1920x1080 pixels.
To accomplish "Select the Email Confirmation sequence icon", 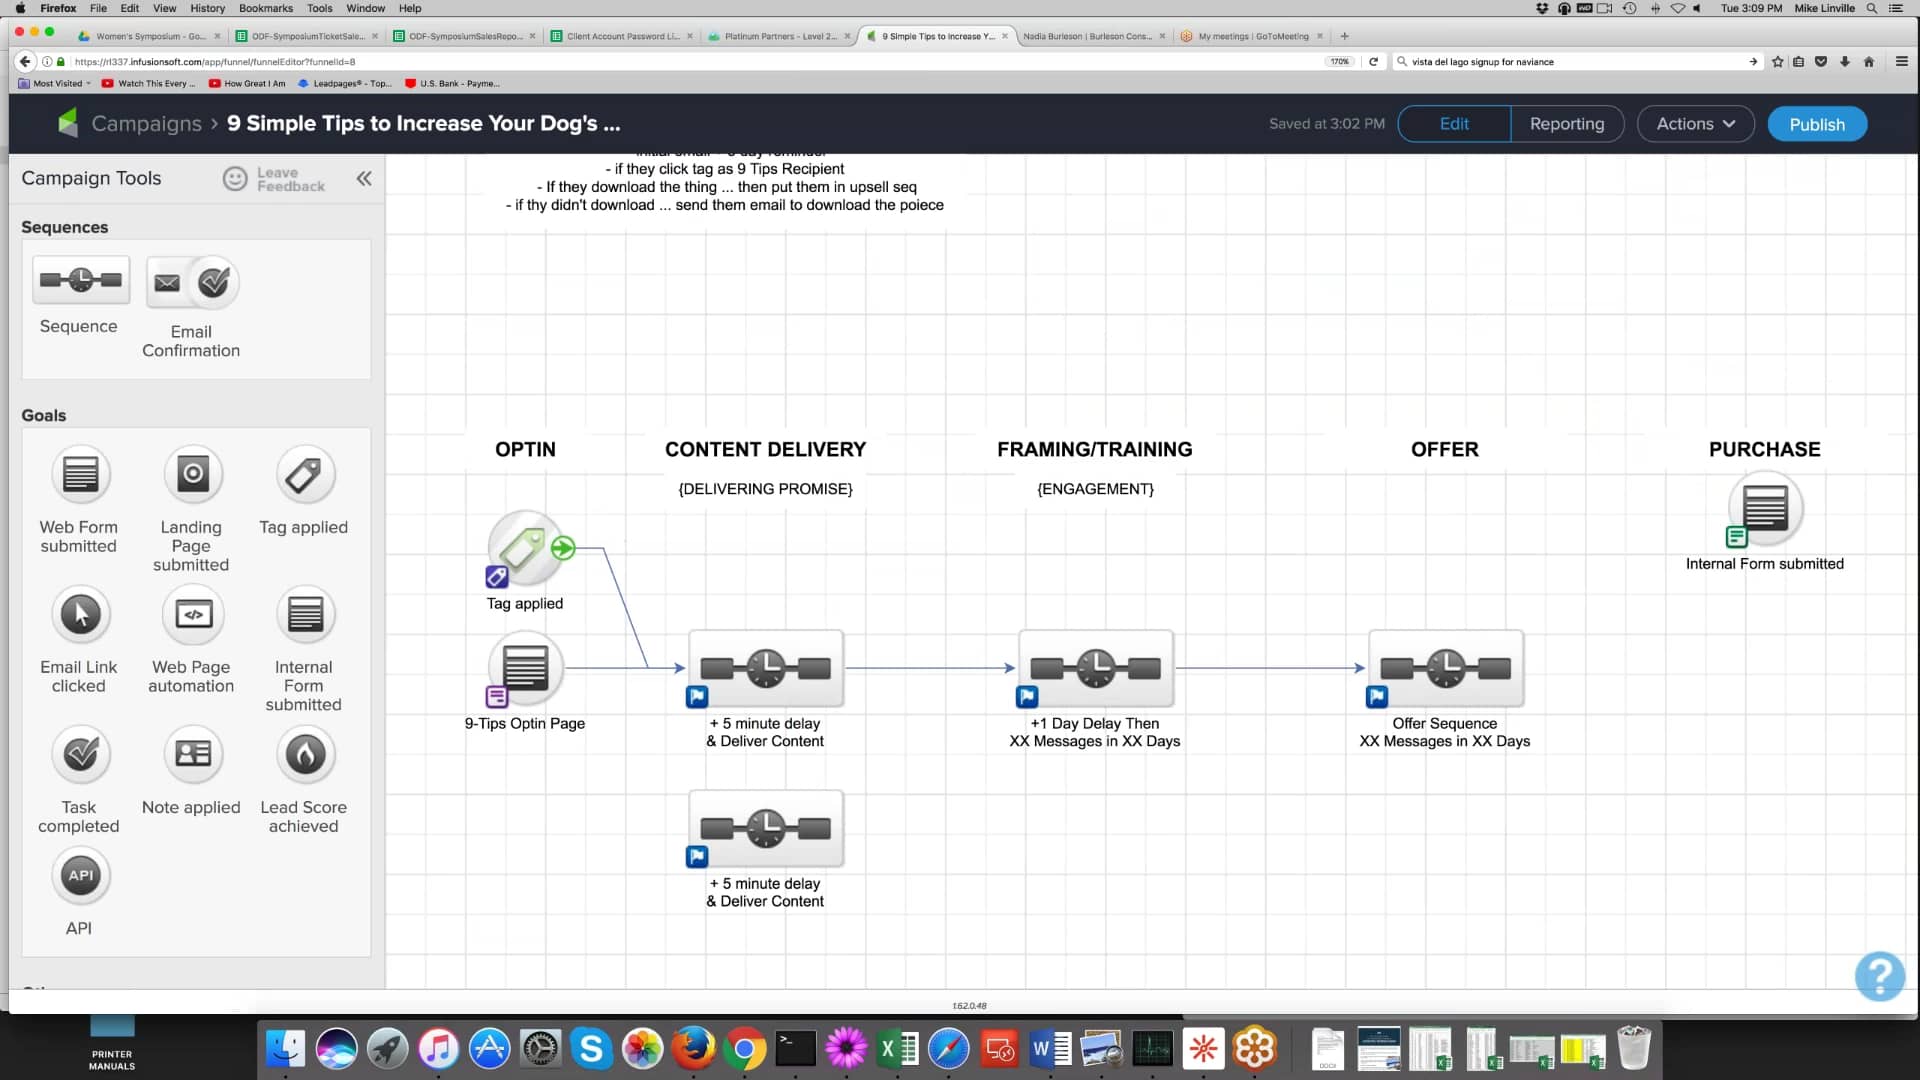I will (x=192, y=283).
